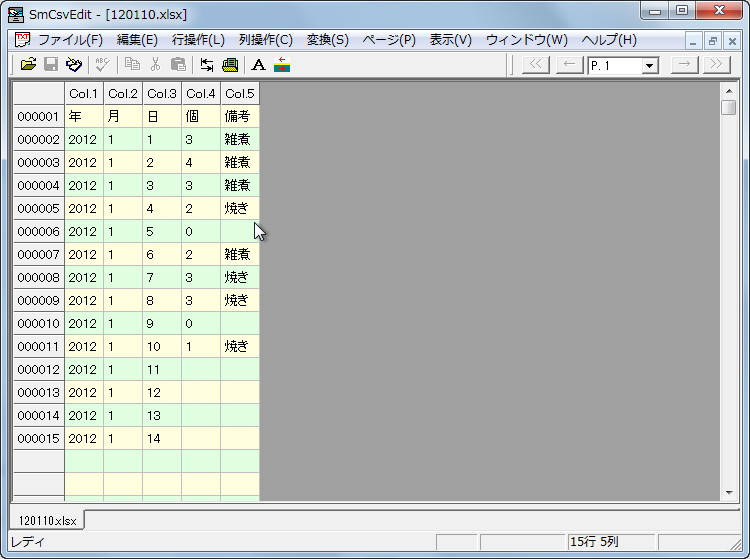
Task: Open the ファイル(F) menu
Action: [x=70, y=40]
